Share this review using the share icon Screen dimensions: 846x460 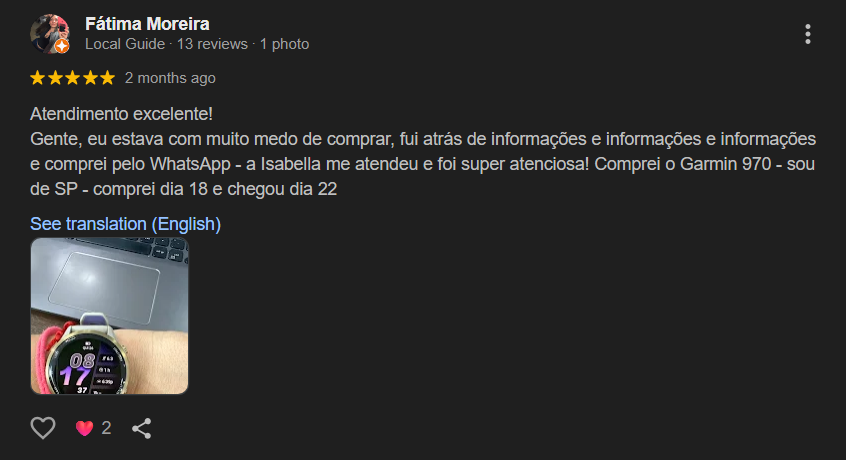[142, 428]
